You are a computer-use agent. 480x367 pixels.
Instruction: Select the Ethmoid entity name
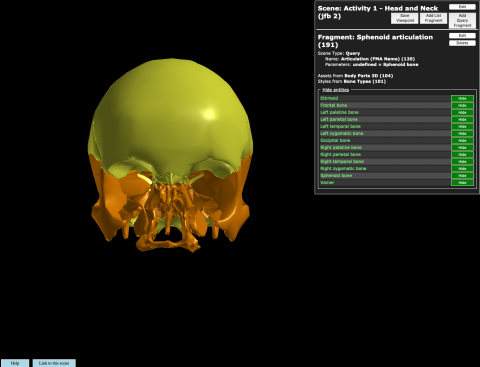click(329, 98)
